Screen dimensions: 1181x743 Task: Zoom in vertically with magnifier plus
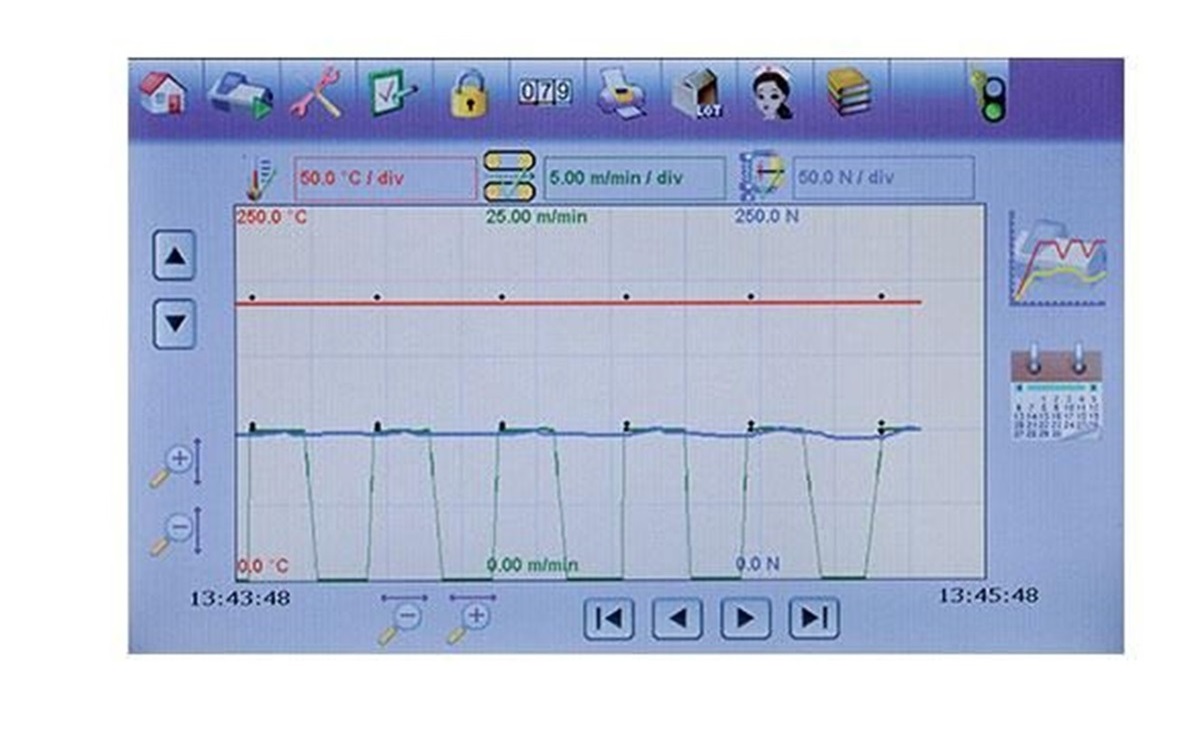(176, 463)
